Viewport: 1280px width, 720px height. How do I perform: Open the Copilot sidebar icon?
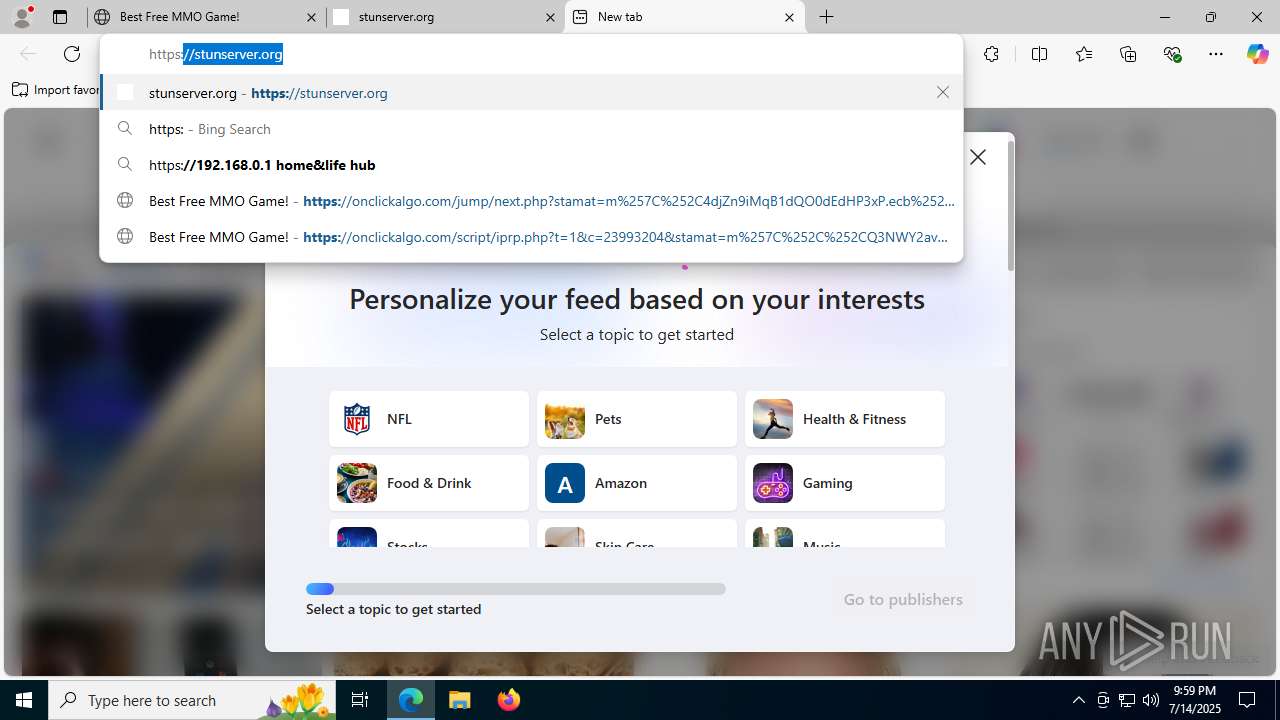point(1257,54)
